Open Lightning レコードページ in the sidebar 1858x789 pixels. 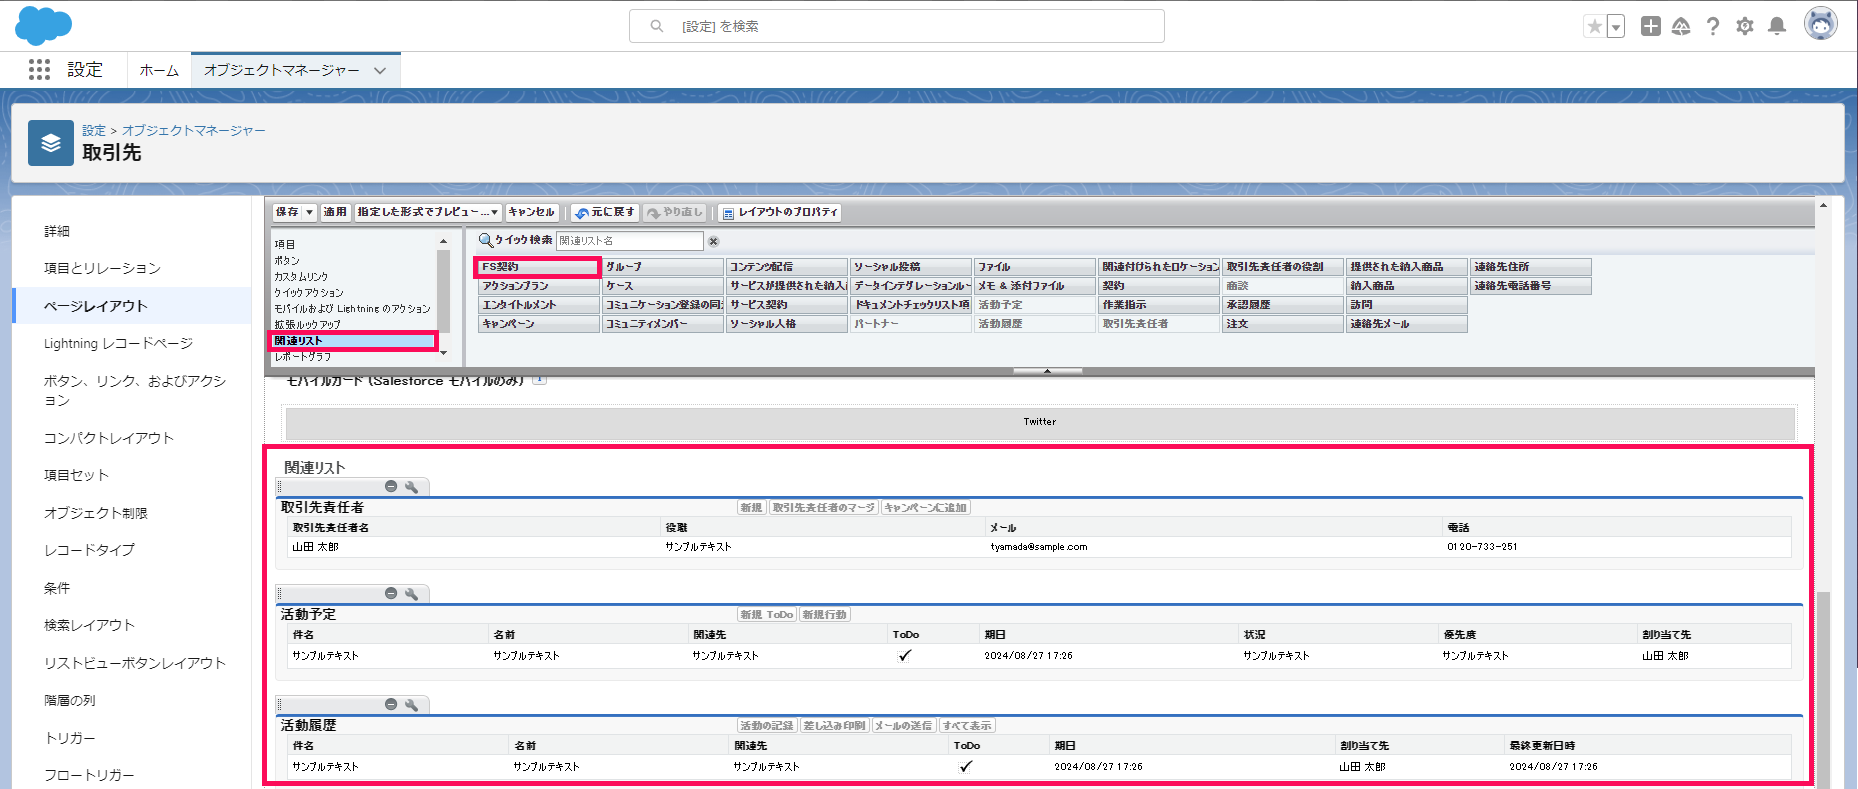click(118, 343)
